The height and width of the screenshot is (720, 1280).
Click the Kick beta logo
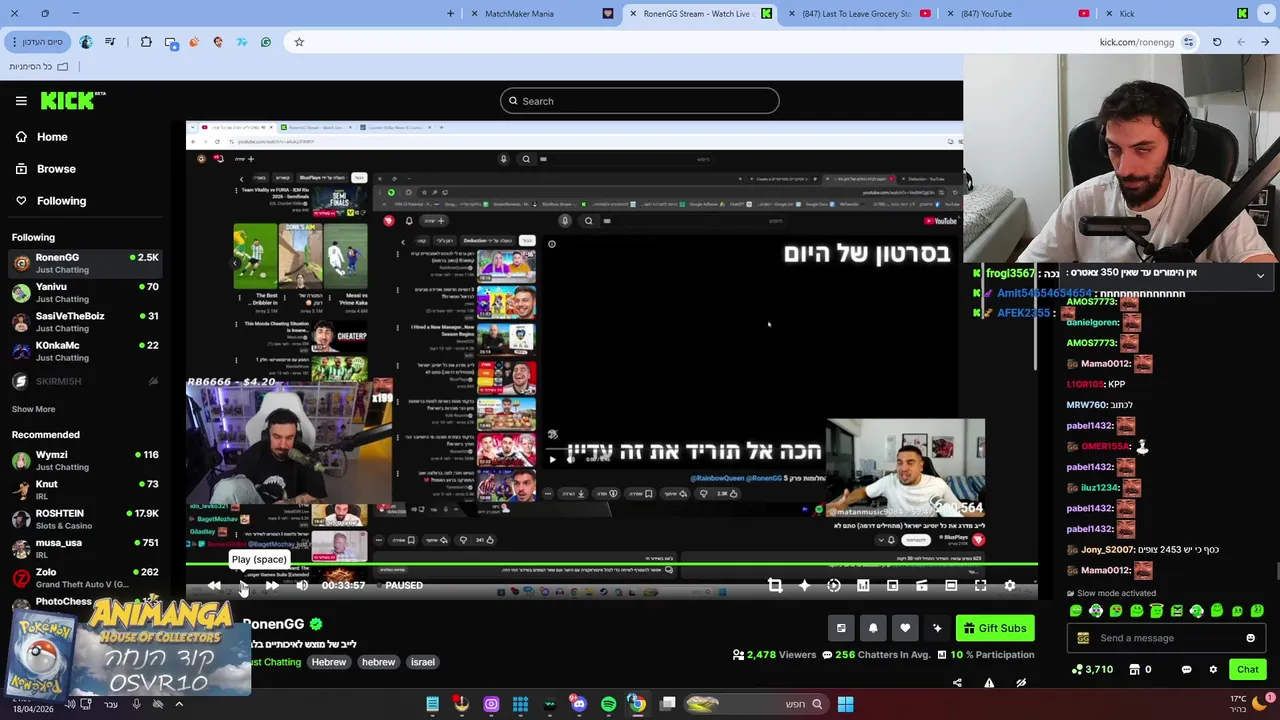click(72, 100)
